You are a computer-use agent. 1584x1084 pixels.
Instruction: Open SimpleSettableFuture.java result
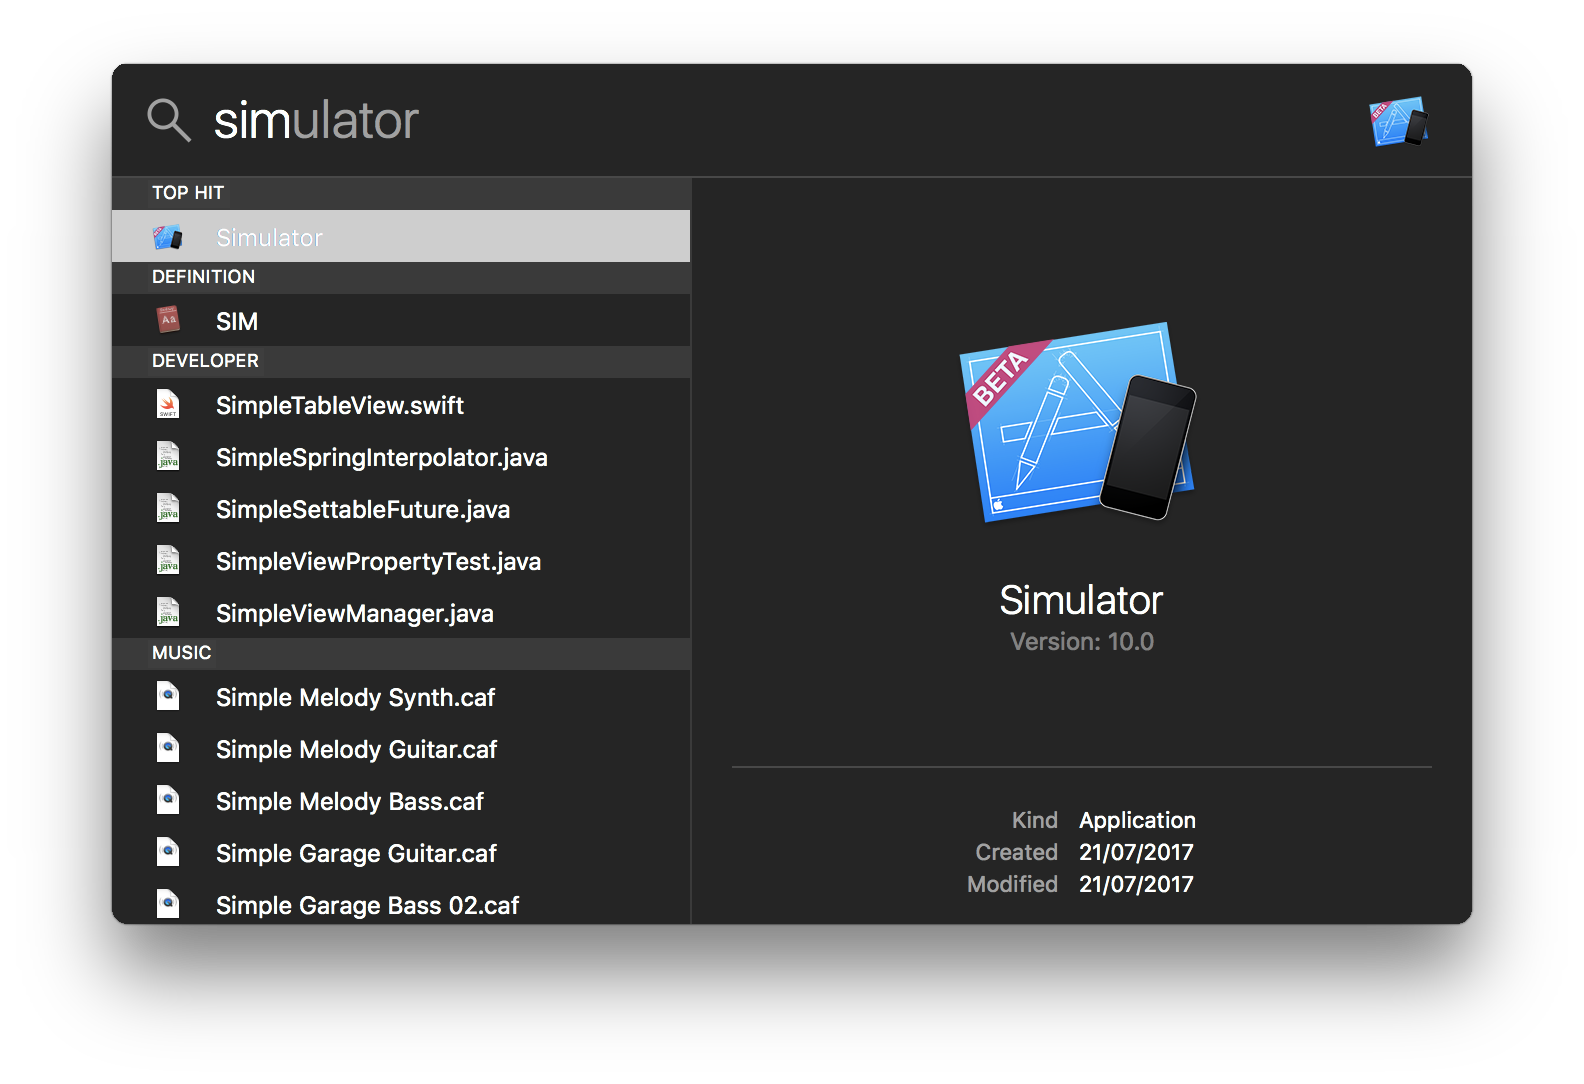tap(401, 509)
